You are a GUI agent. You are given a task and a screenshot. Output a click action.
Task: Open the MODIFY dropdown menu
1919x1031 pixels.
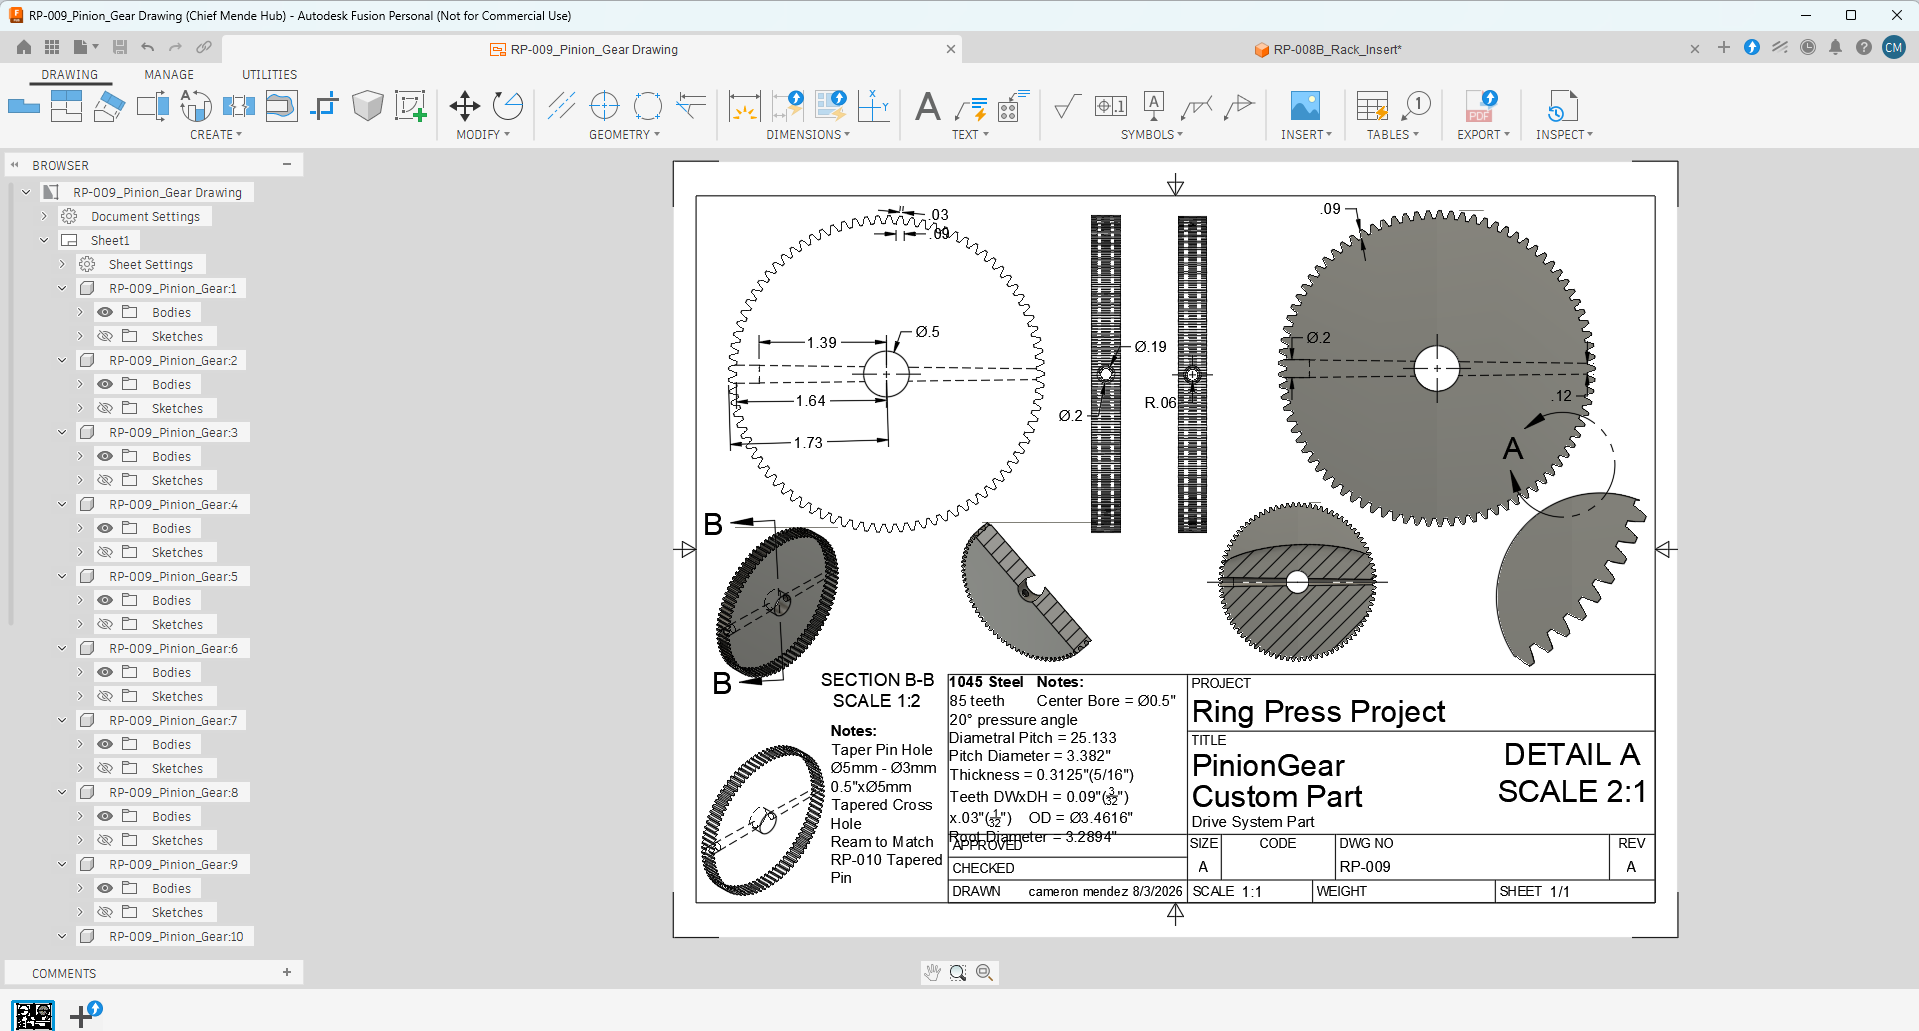(x=483, y=134)
